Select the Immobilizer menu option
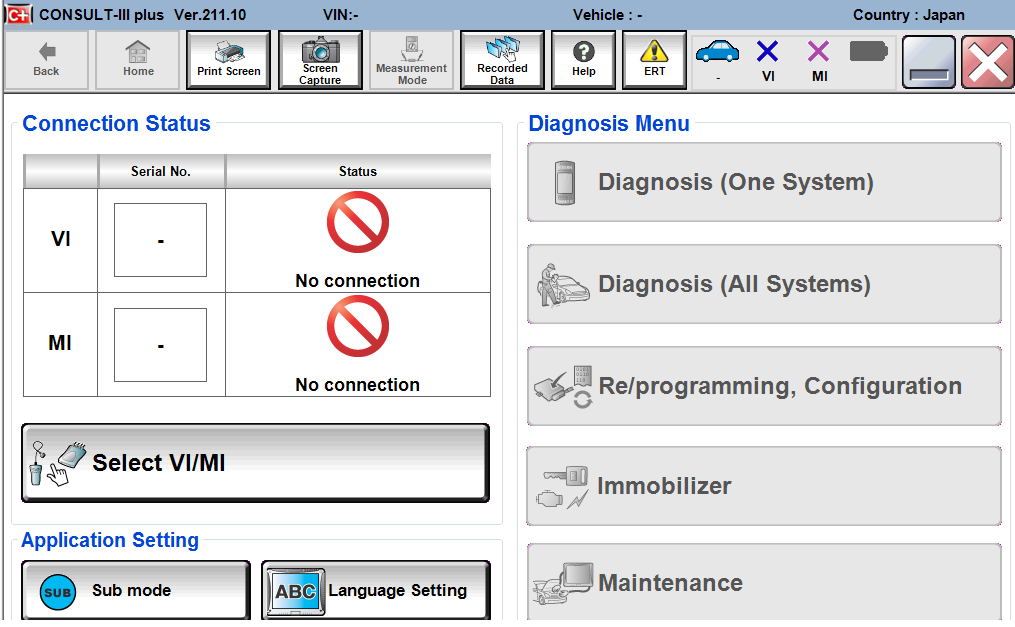The width and height of the screenshot is (1015, 627). tap(764, 486)
